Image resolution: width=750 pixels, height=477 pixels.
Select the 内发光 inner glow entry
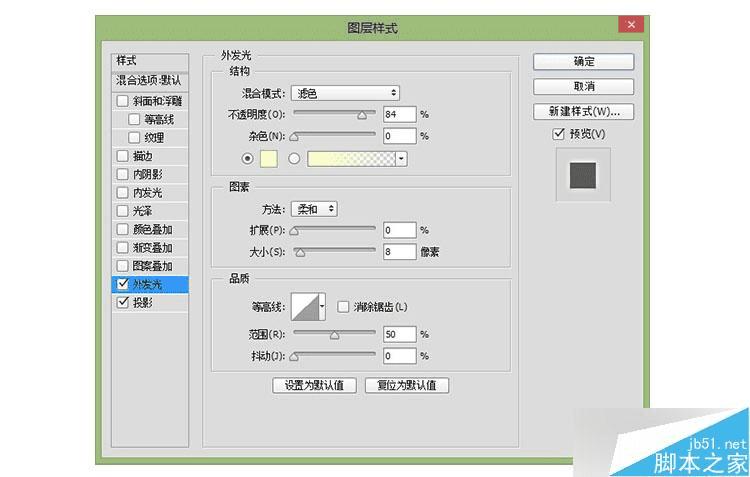tap(150, 193)
